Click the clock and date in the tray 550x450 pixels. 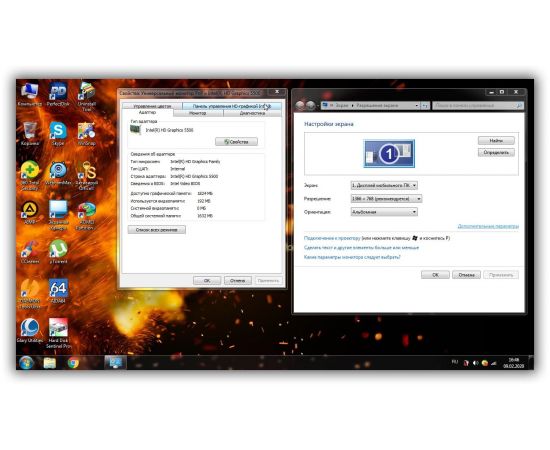point(514,363)
